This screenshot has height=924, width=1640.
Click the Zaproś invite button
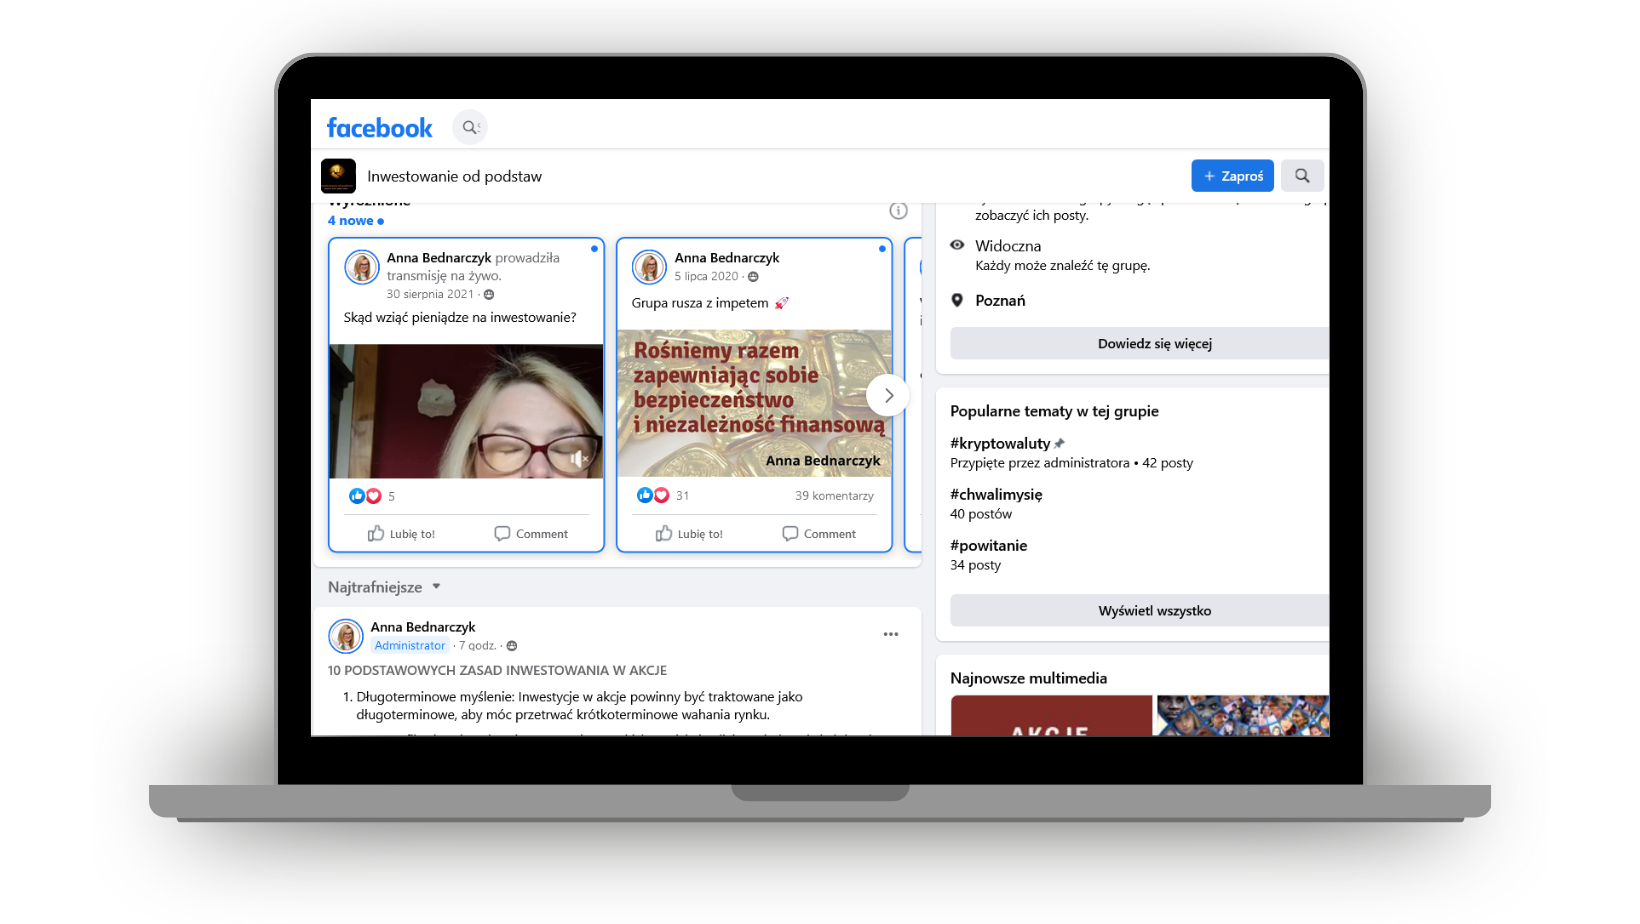(1232, 176)
